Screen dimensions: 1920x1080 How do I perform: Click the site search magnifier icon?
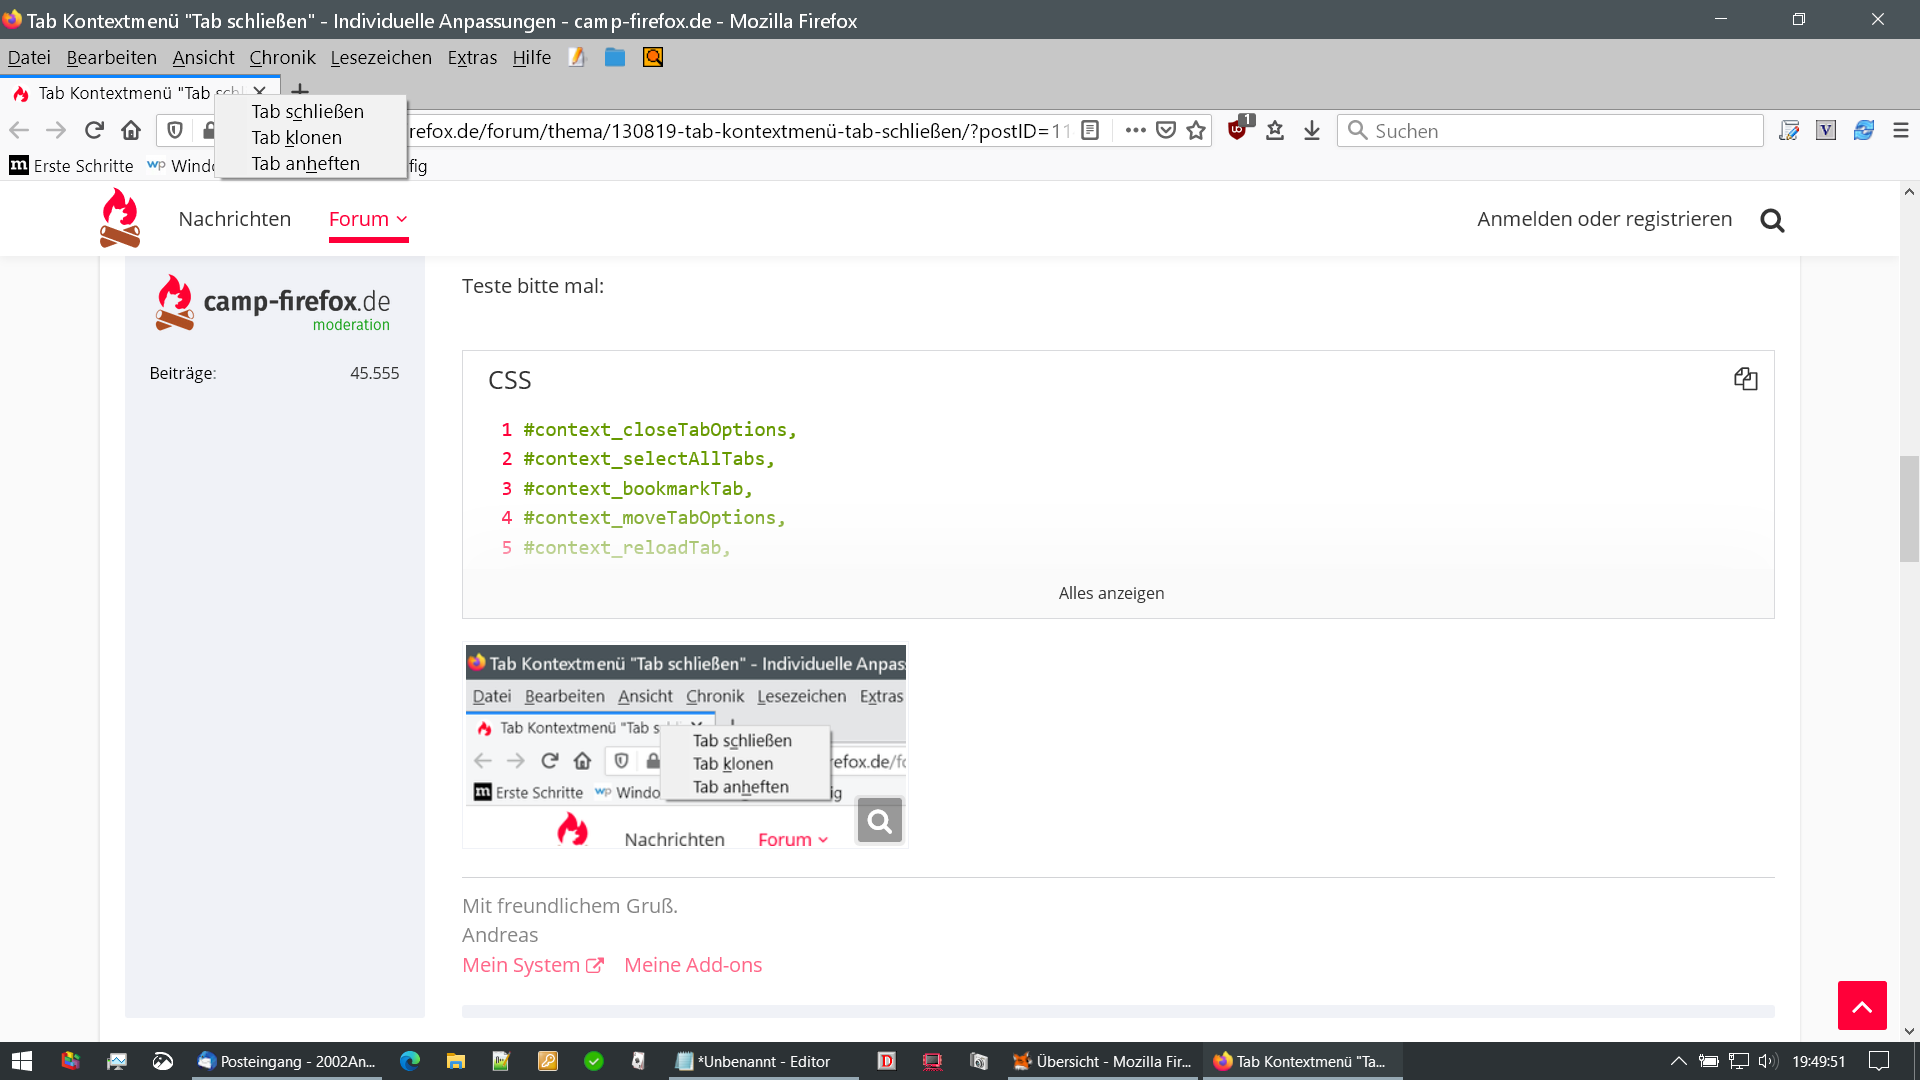click(x=1772, y=220)
